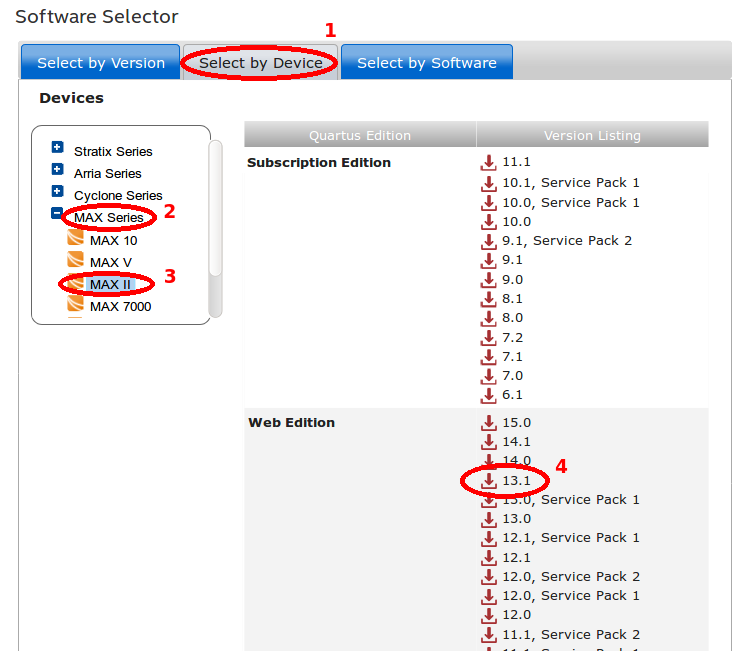Click the MAX V device icon

pyautogui.click(x=76, y=259)
